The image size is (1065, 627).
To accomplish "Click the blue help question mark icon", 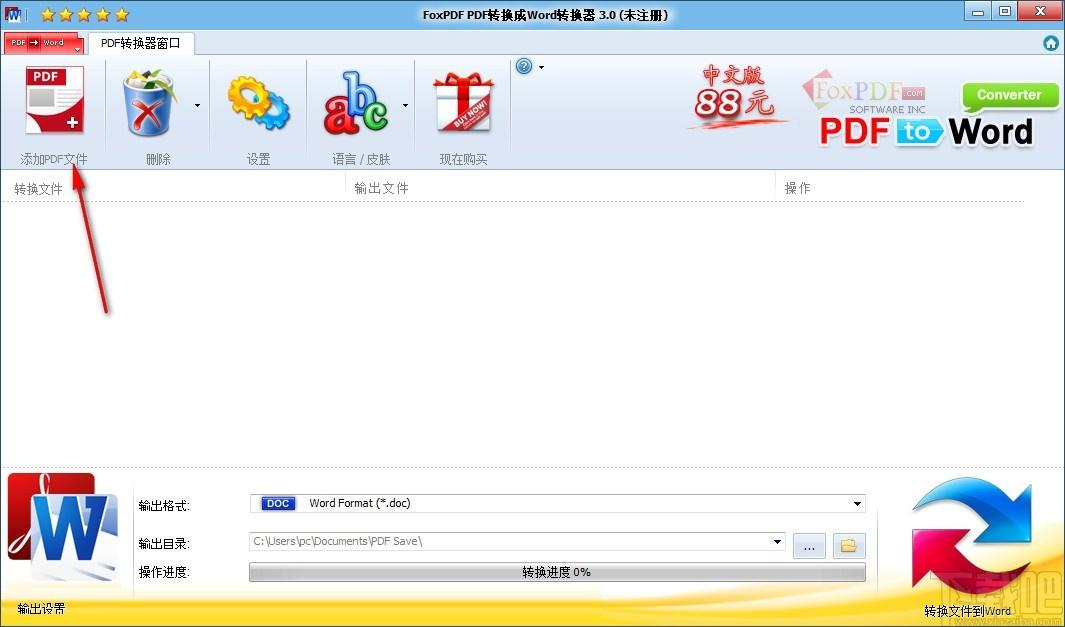I will [x=524, y=67].
